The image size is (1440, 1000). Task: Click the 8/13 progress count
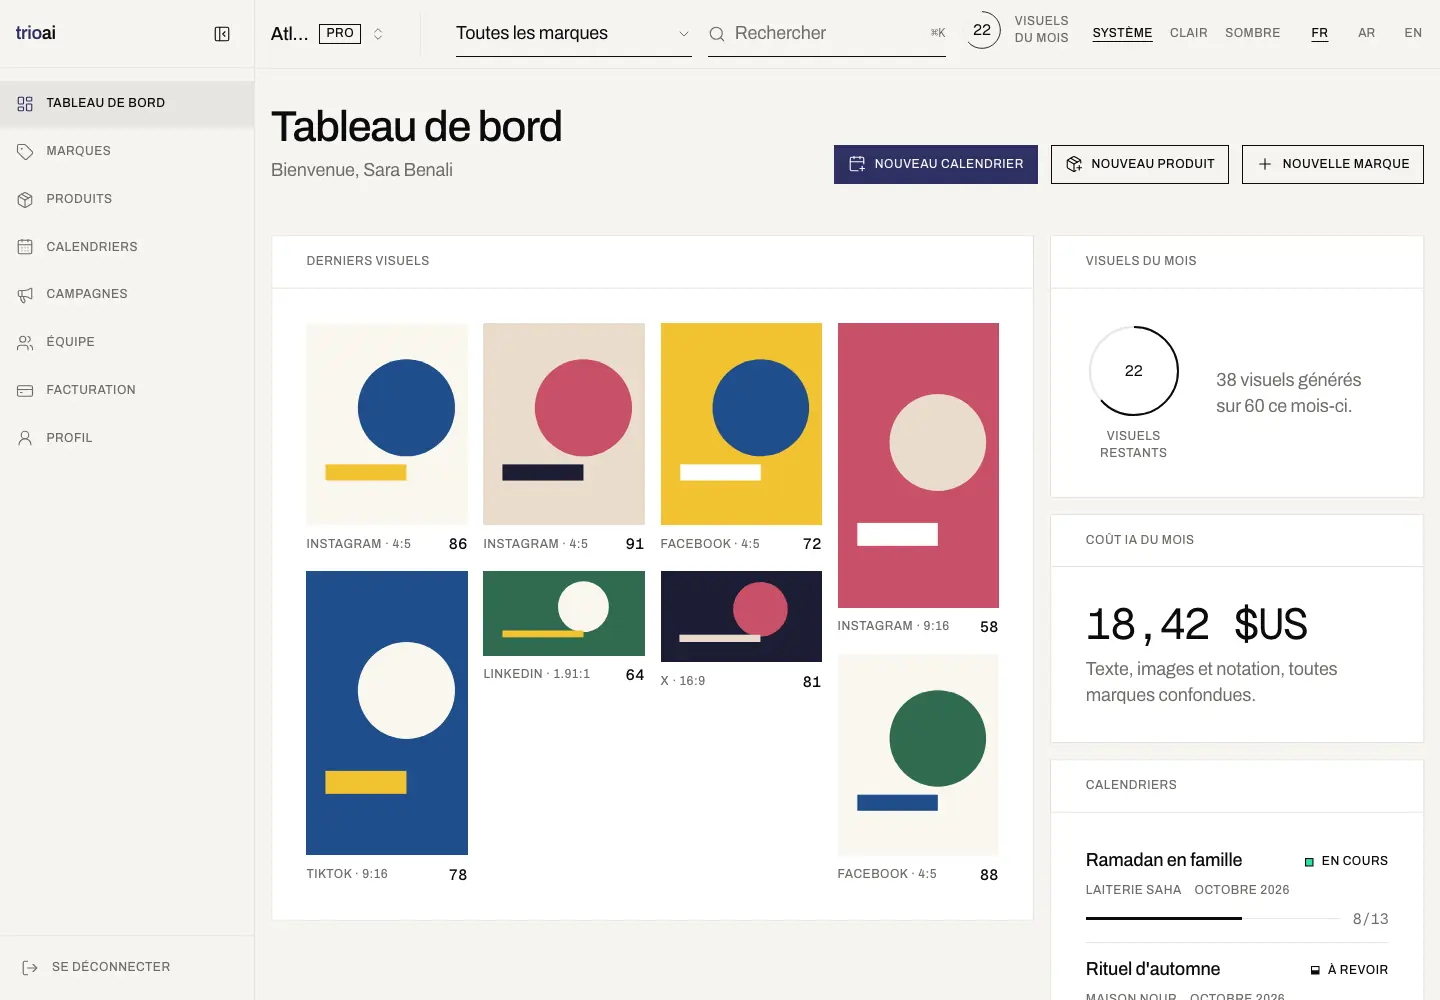1370,919
